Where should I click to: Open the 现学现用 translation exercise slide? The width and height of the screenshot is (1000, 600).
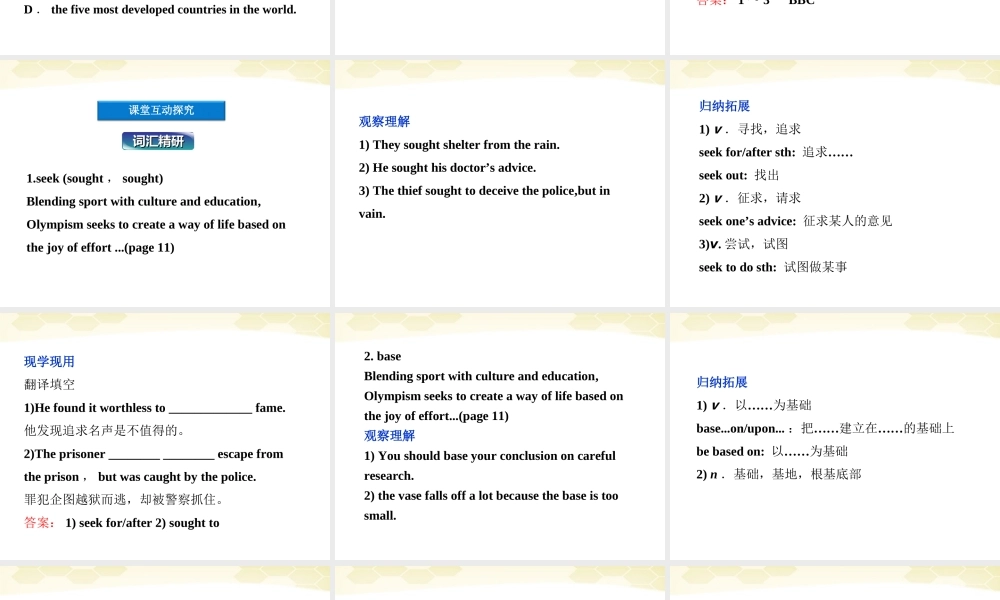pos(165,436)
